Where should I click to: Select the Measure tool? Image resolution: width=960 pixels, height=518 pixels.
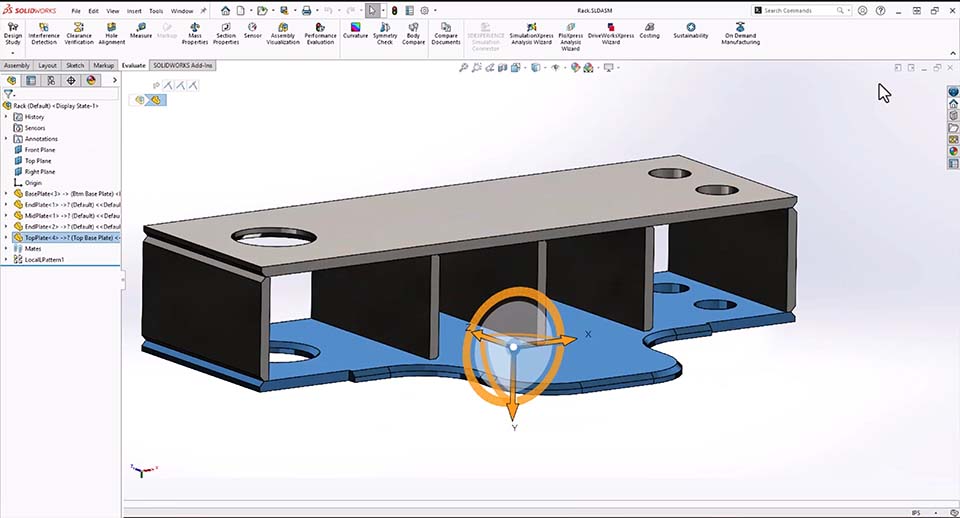pos(141,31)
